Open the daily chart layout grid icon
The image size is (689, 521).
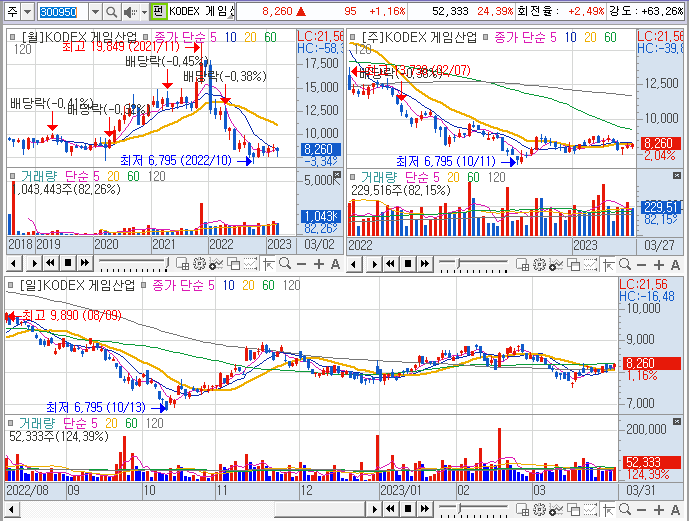point(522,510)
